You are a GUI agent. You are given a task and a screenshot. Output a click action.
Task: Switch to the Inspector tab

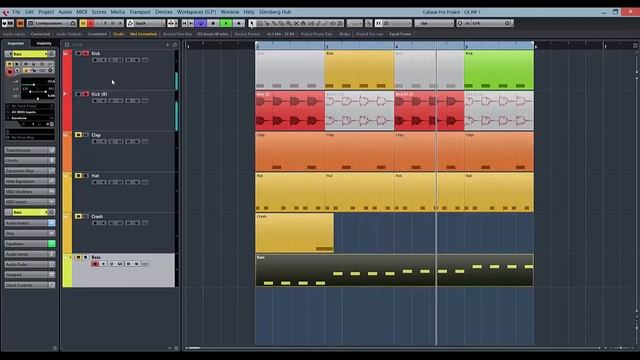(x=16, y=43)
